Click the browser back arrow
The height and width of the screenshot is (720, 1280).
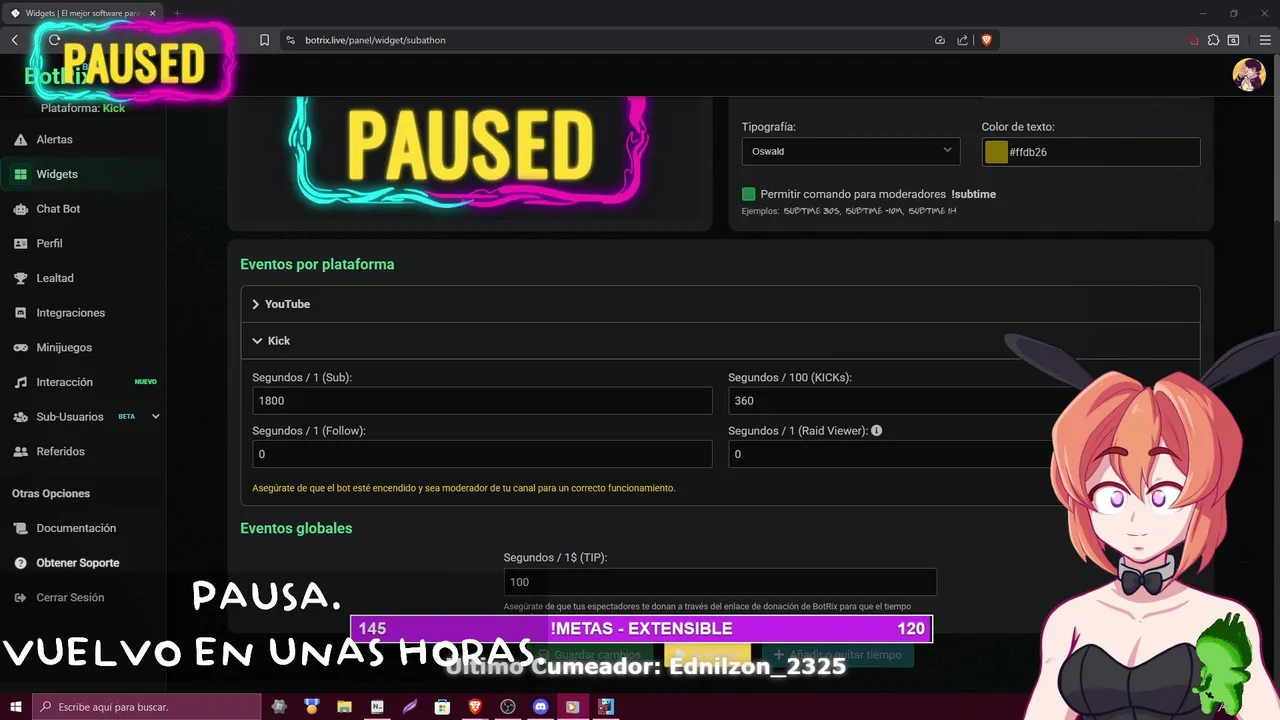pyautogui.click(x=15, y=40)
